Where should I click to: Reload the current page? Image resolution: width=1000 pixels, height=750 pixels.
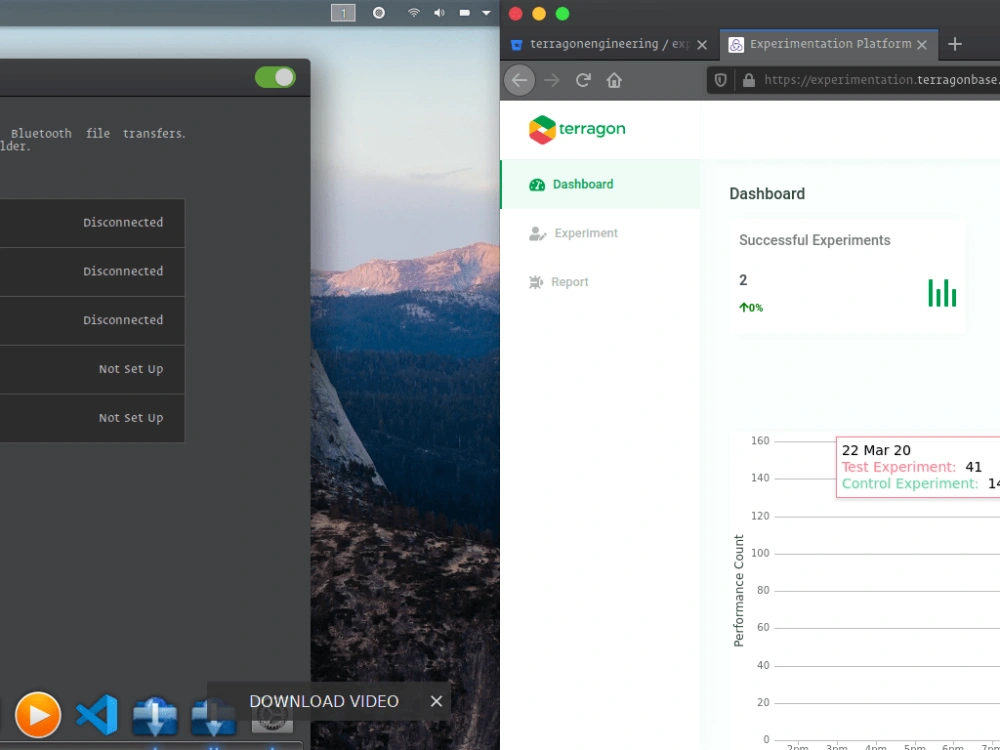[x=583, y=80]
